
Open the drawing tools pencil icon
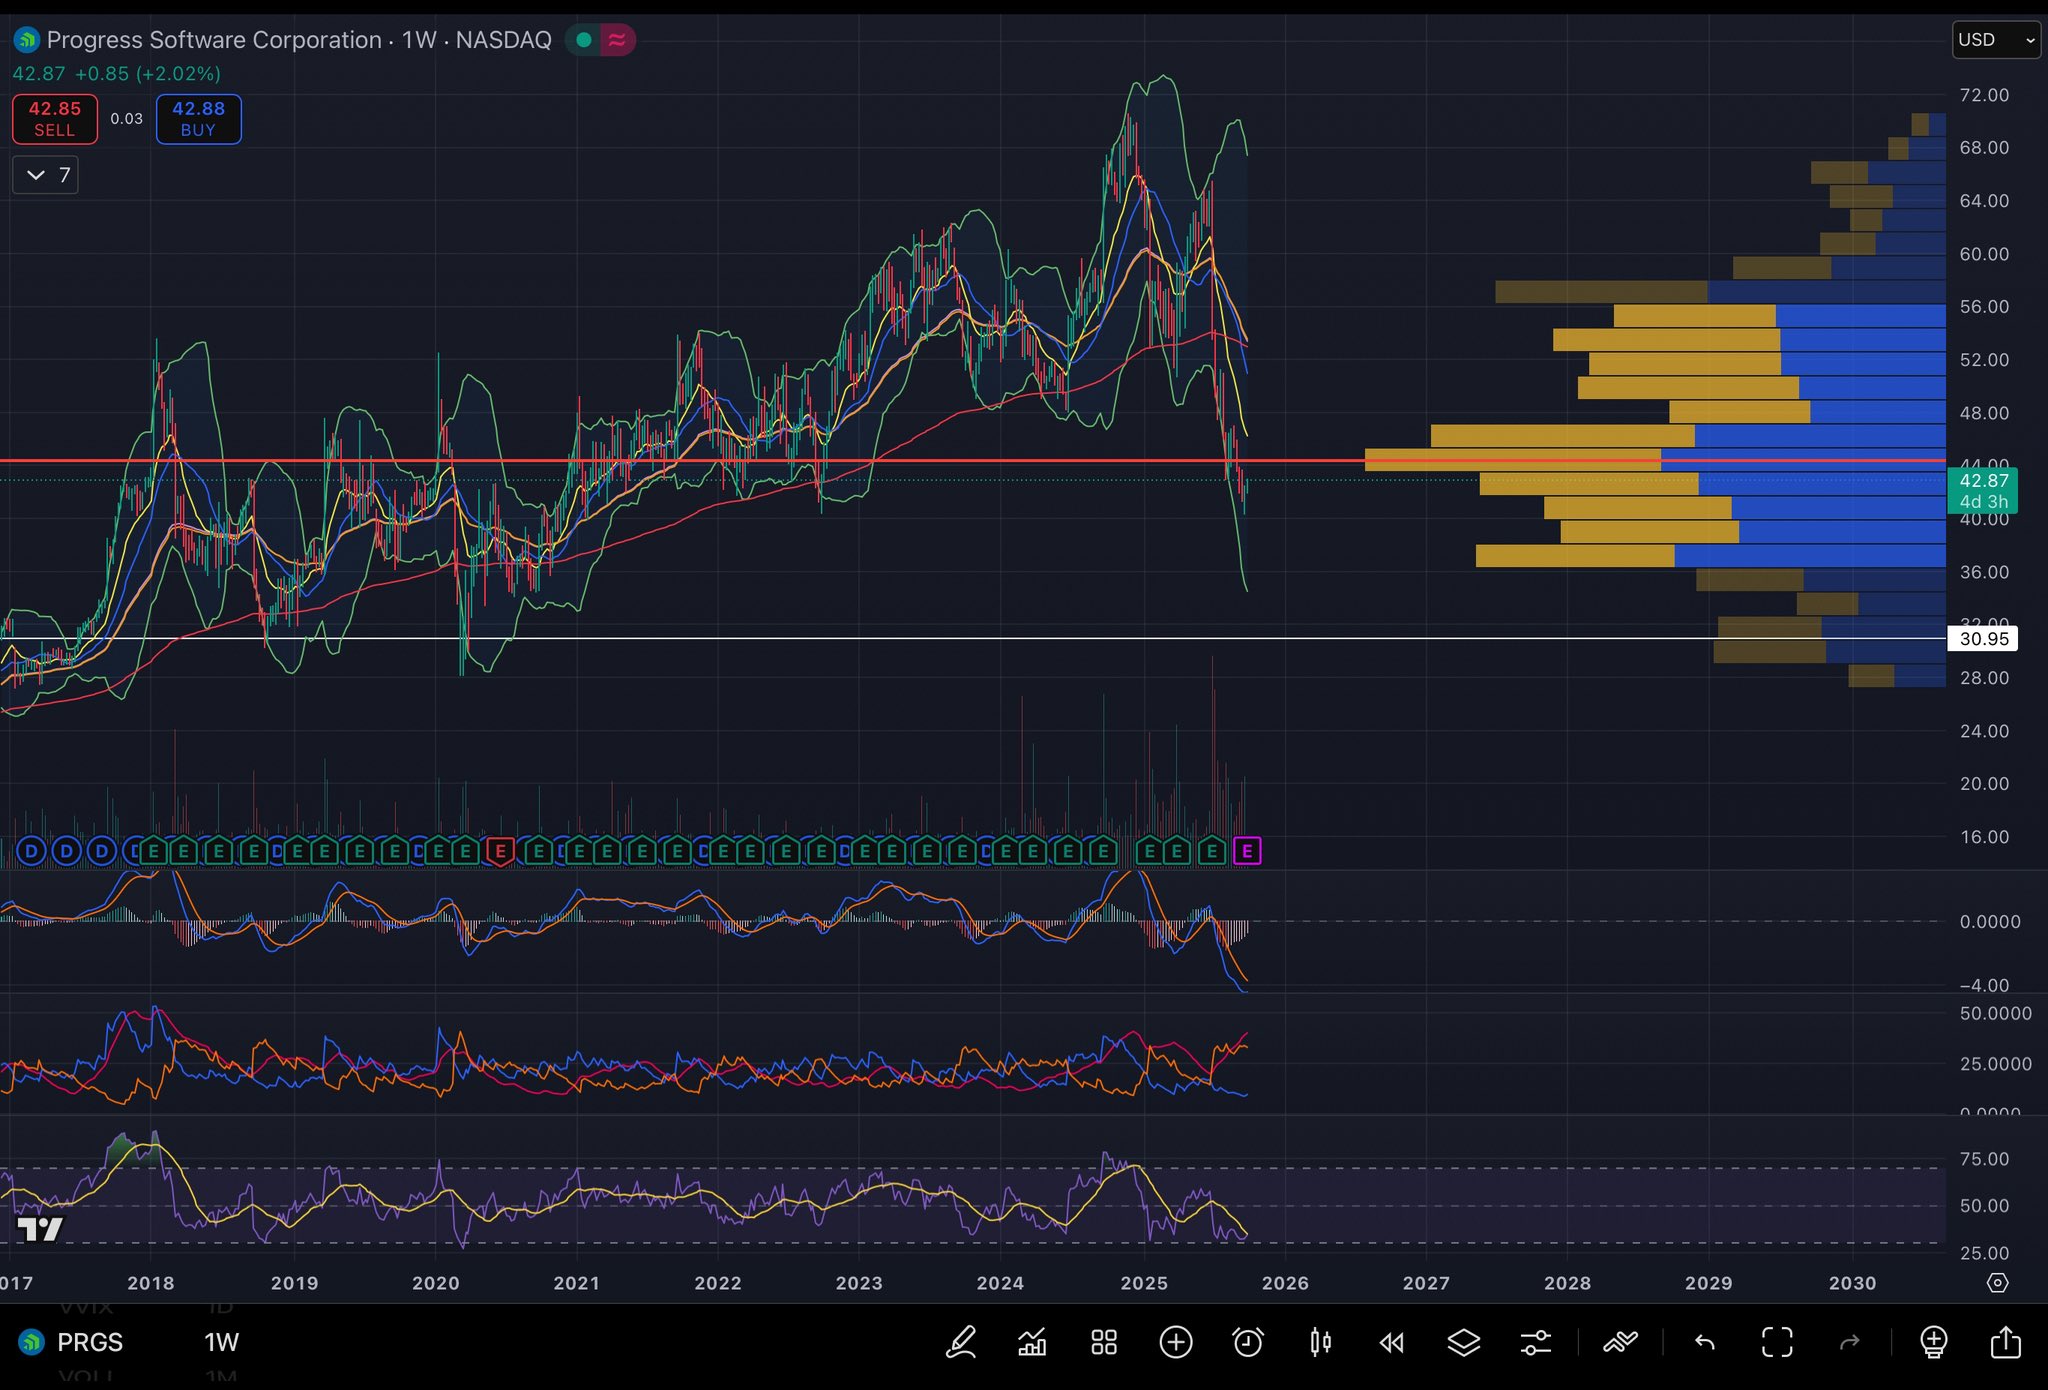(x=961, y=1342)
